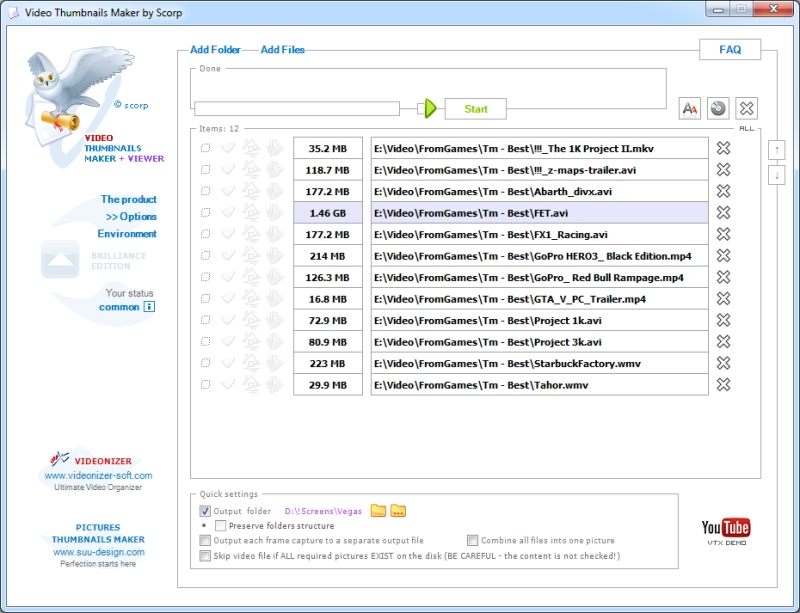Select the 118.7 MB size cell

pyautogui.click(x=328, y=170)
